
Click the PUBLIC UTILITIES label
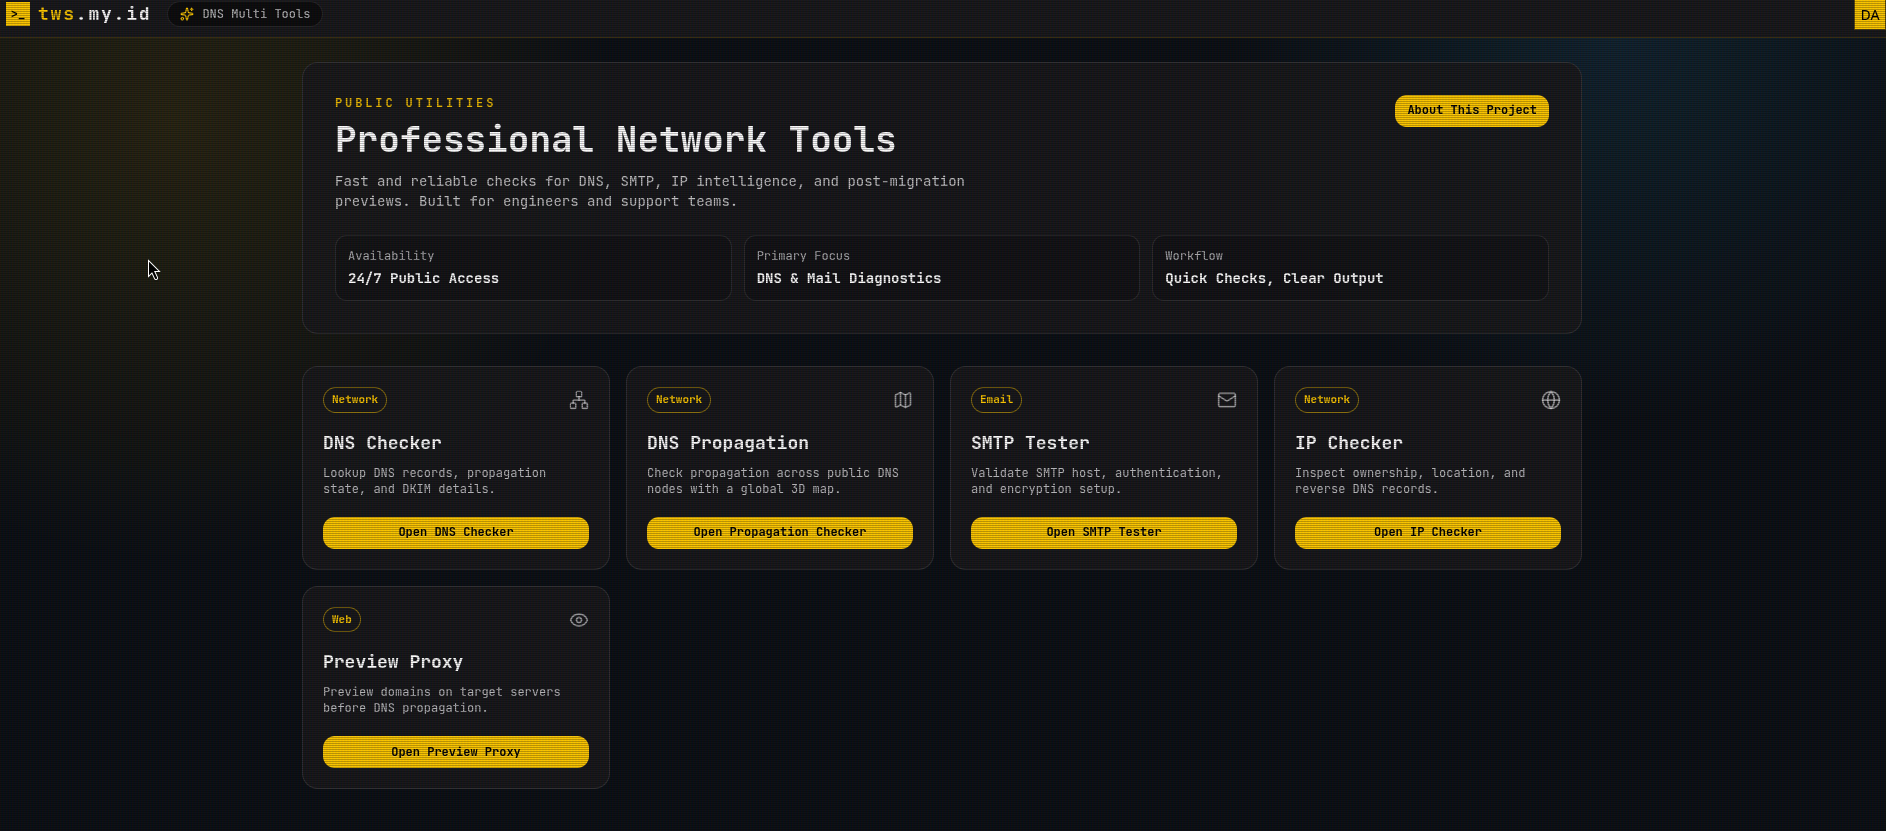415,103
